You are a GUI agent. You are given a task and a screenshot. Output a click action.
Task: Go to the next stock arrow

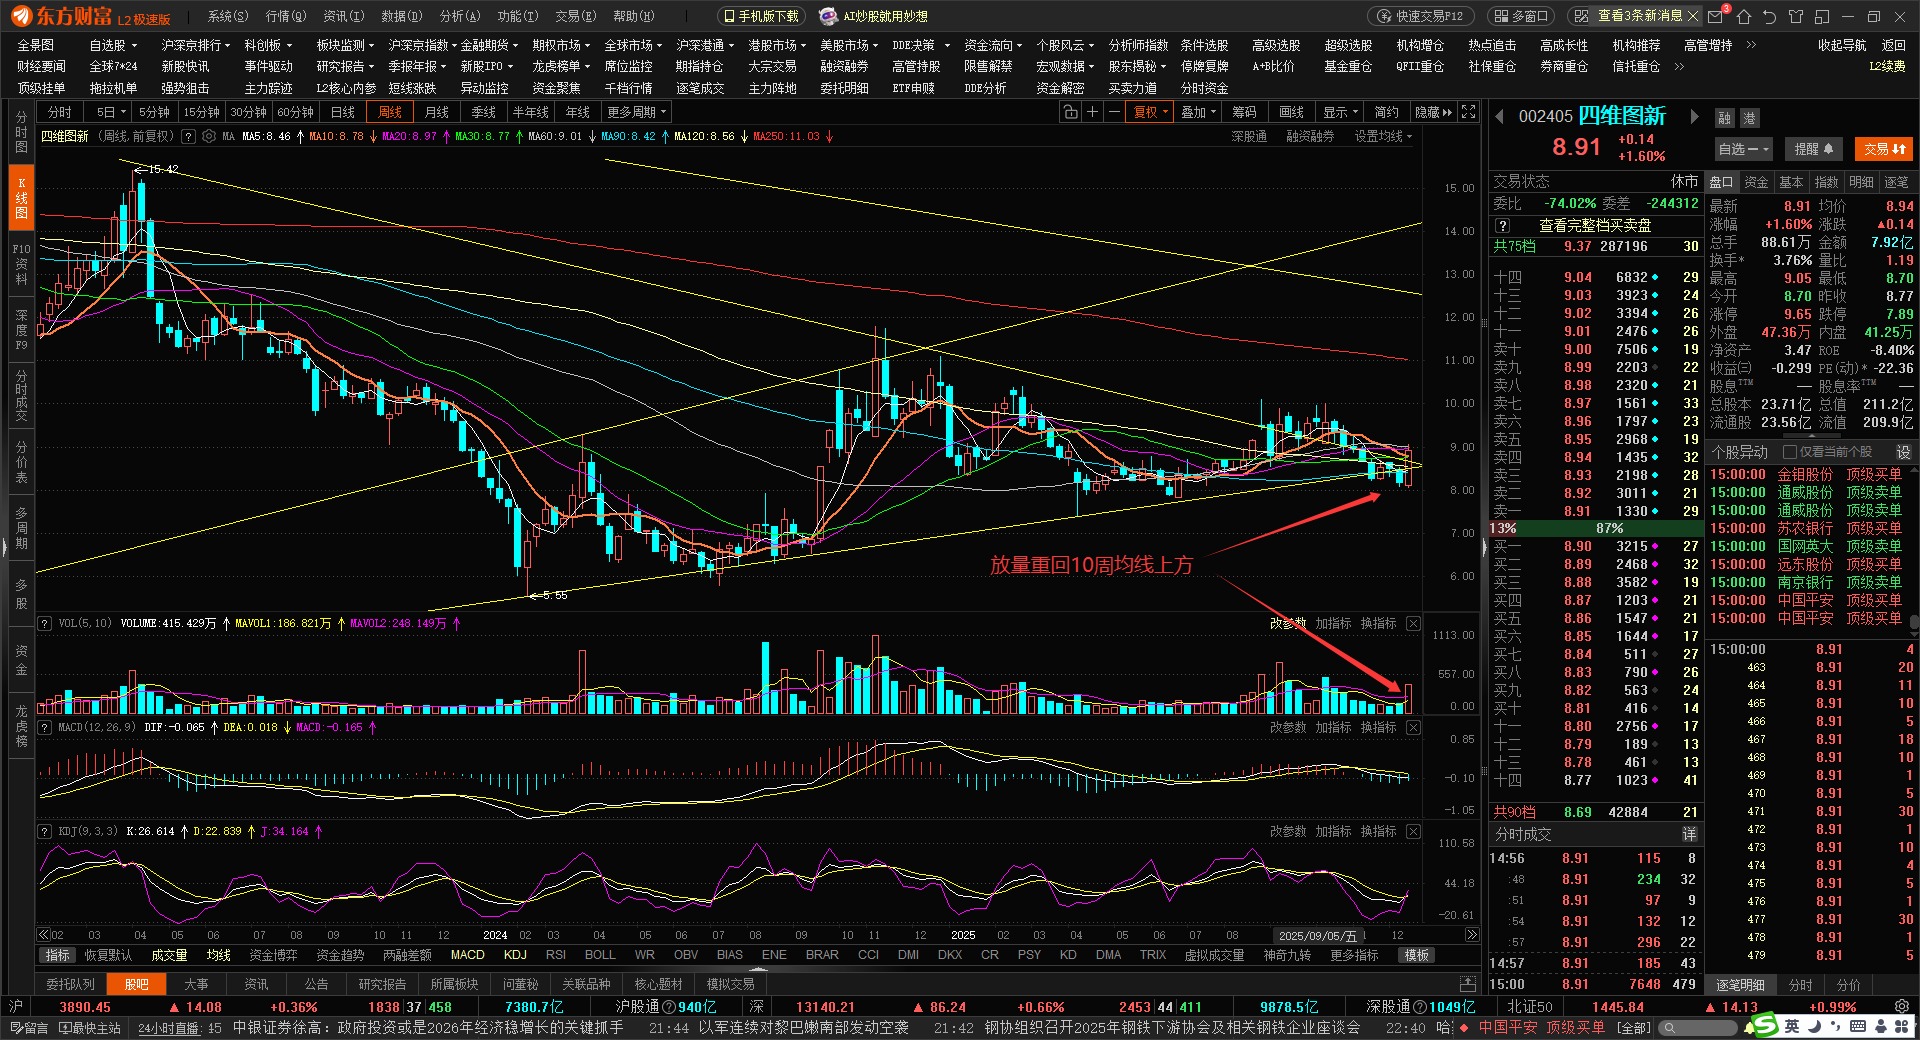pyautogui.click(x=1694, y=117)
